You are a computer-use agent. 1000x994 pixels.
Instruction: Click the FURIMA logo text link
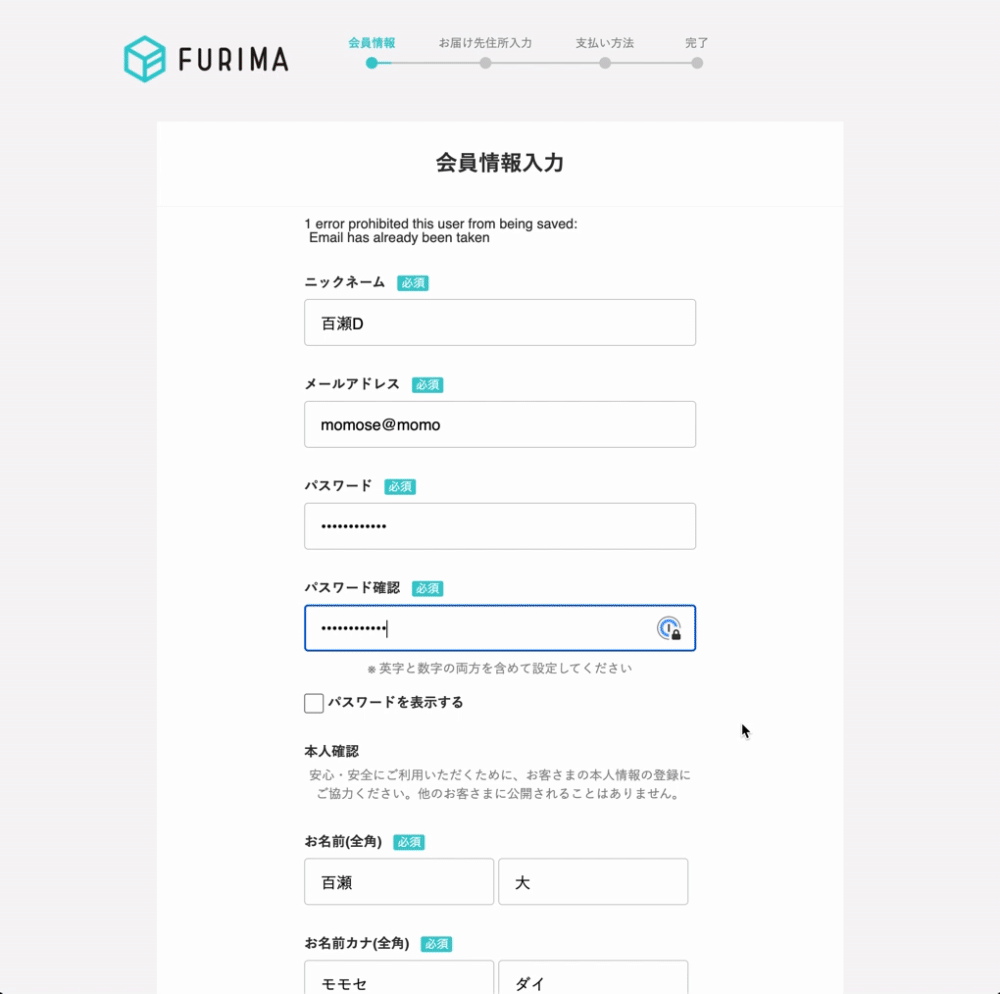(x=233, y=61)
